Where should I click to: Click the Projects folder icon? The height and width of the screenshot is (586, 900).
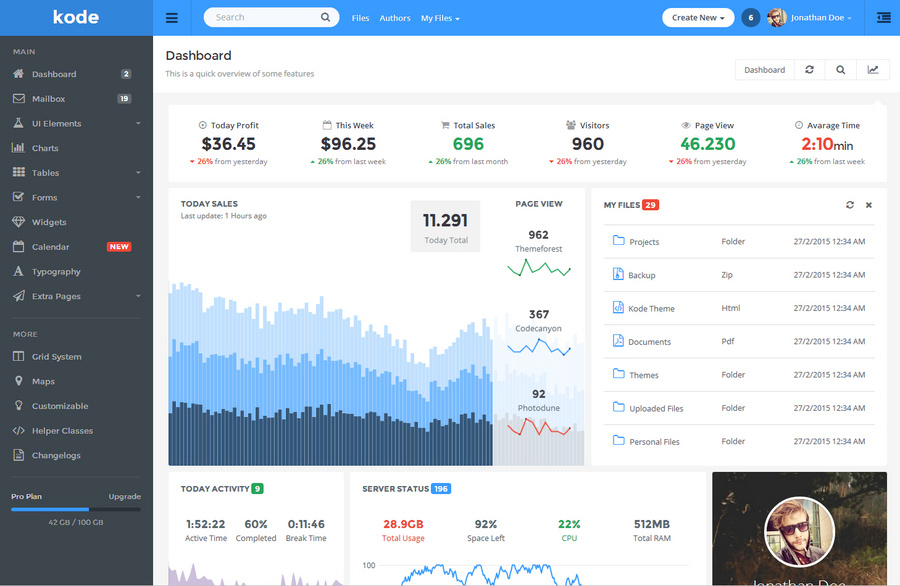(618, 240)
